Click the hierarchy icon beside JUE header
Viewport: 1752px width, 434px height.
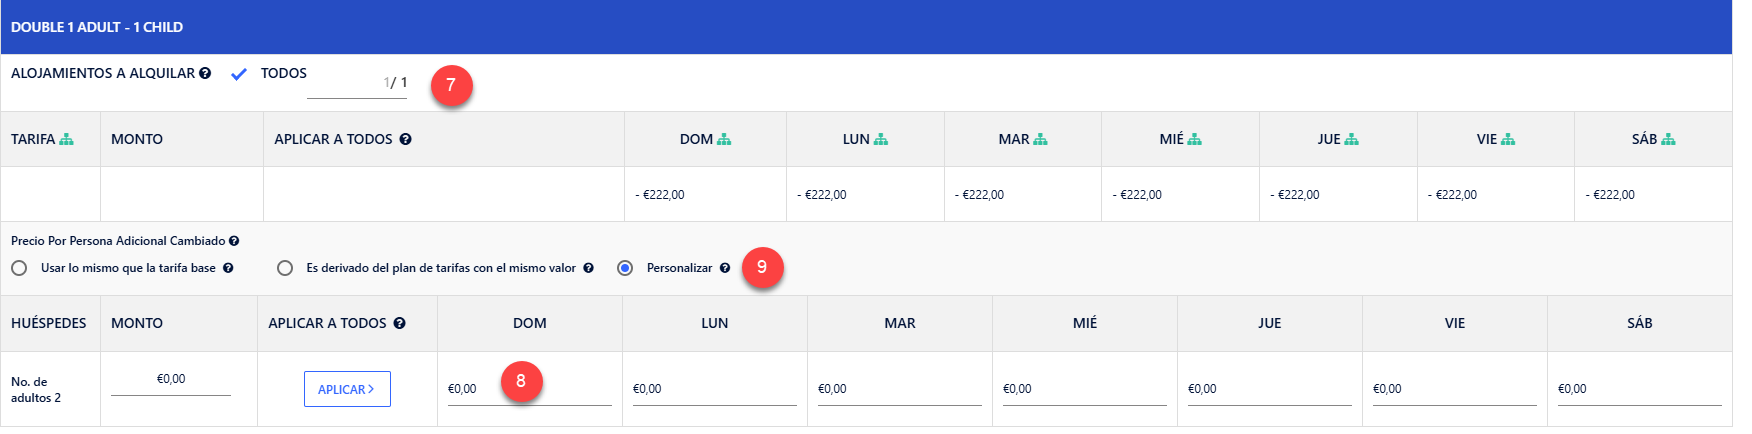pyautogui.click(x=1352, y=139)
